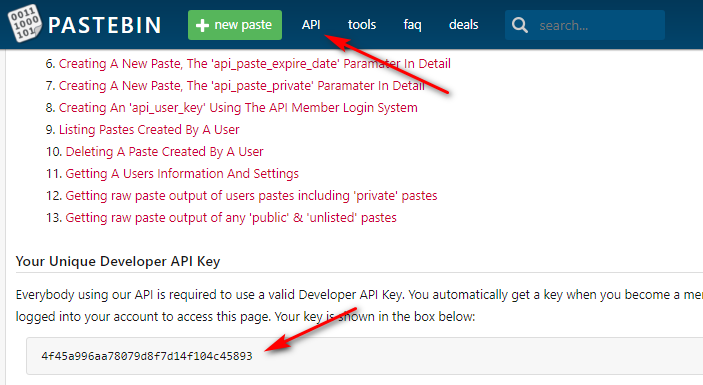Create a new paste with green button
Screen dimensions: 703x385
pos(235,25)
